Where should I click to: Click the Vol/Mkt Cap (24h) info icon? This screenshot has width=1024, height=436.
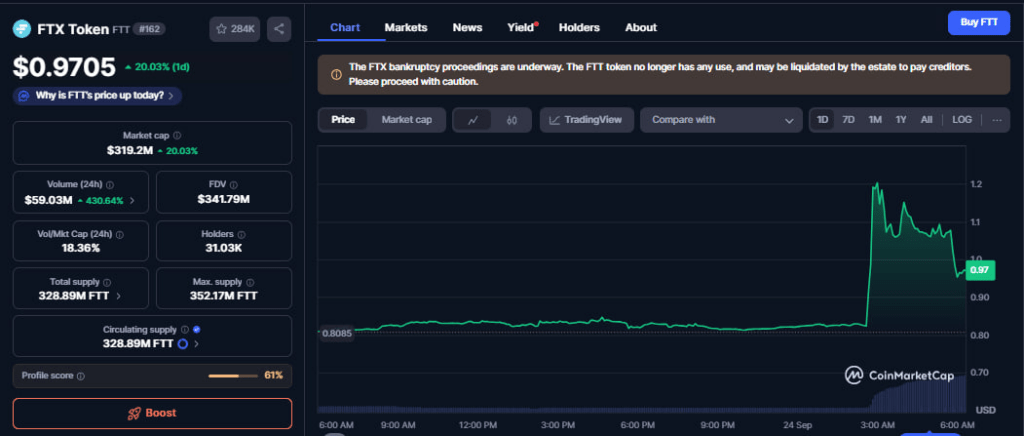coord(120,234)
